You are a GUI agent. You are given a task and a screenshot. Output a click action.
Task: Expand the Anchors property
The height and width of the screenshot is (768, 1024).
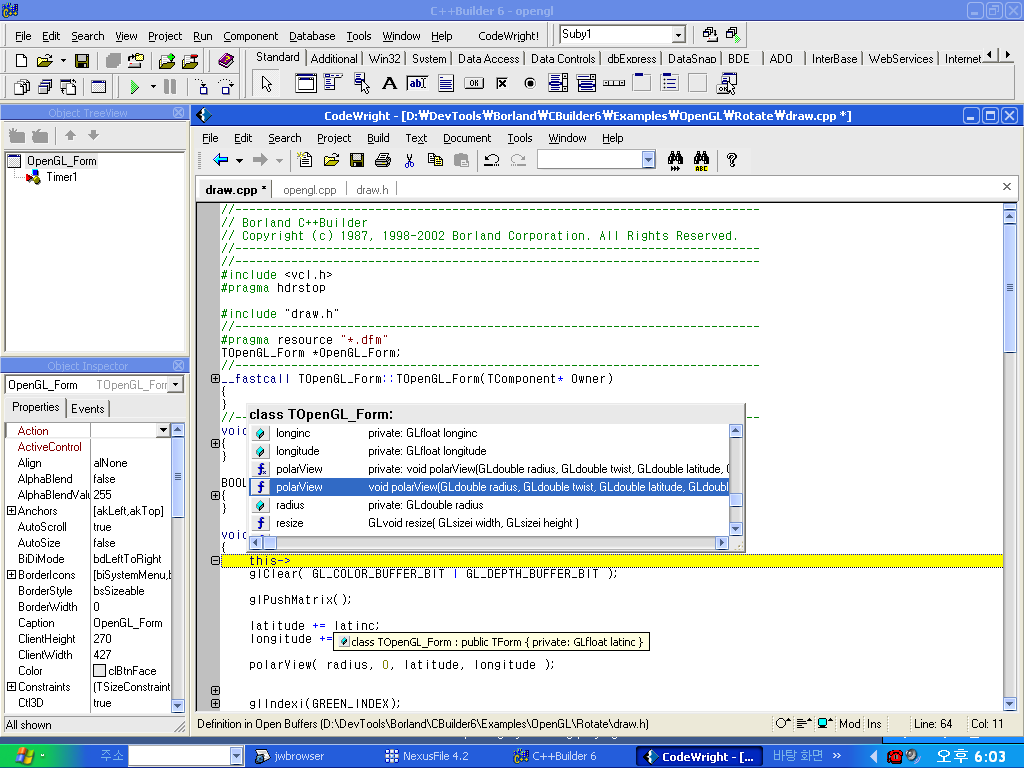click(x=11, y=511)
